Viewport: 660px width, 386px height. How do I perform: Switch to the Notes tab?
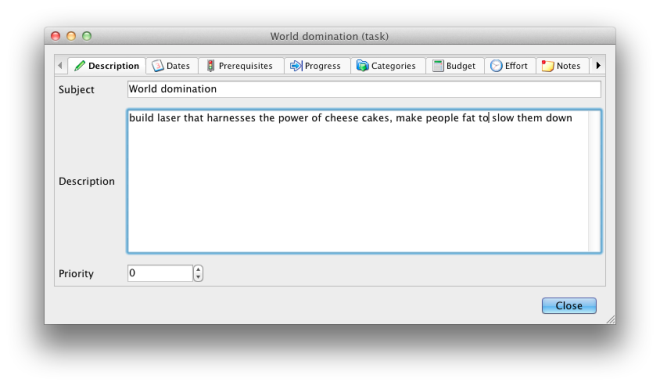click(562, 66)
